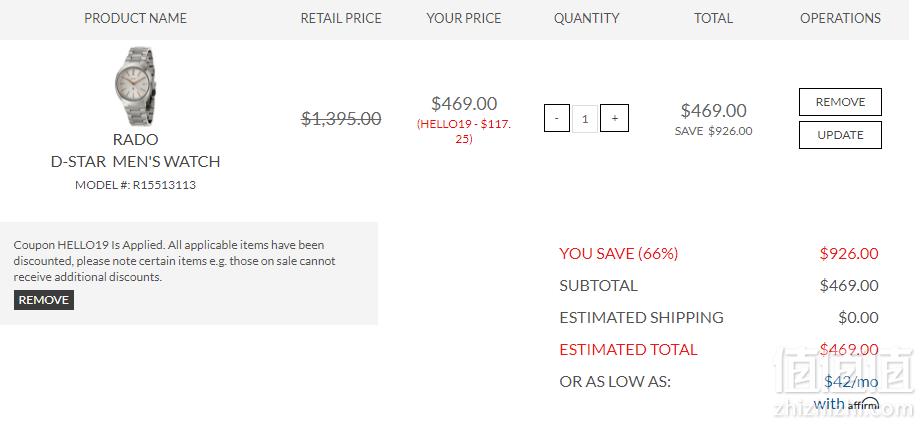923x426 pixels.
Task: Click the RADO brand name
Action: [135, 139]
